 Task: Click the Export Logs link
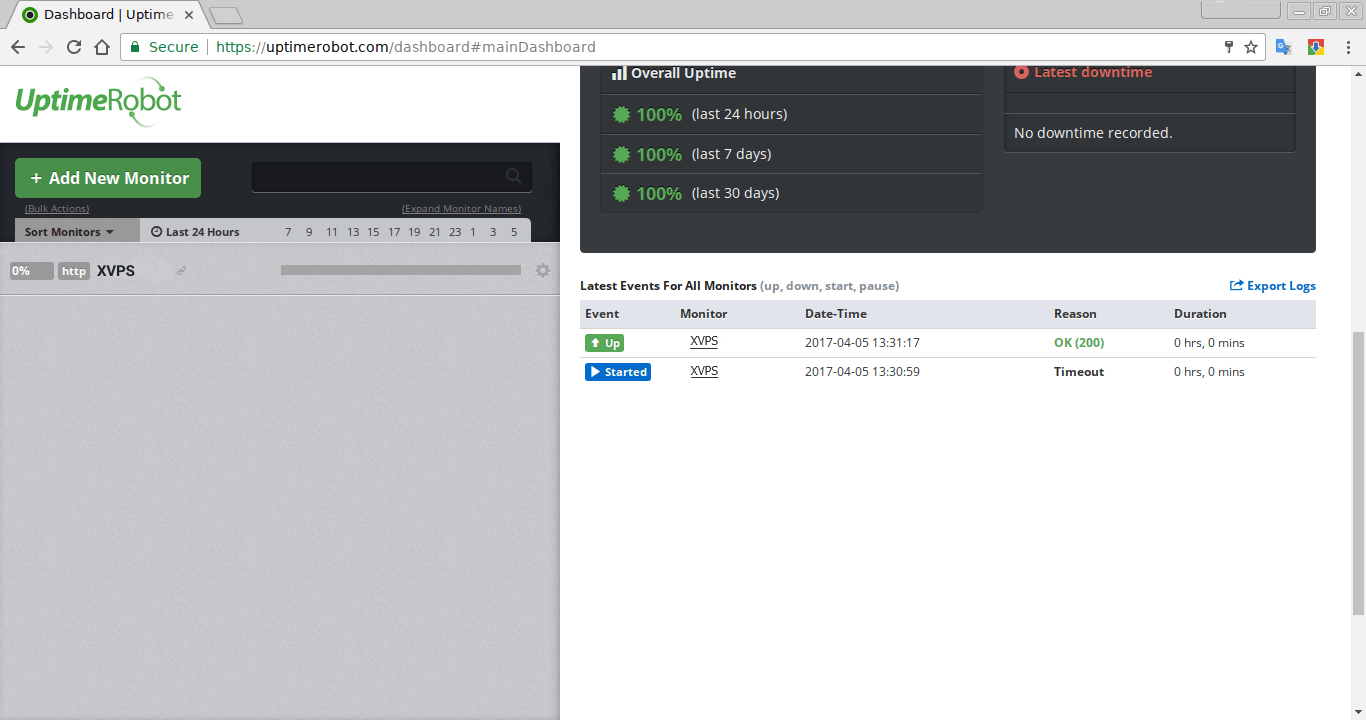[1273, 286]
